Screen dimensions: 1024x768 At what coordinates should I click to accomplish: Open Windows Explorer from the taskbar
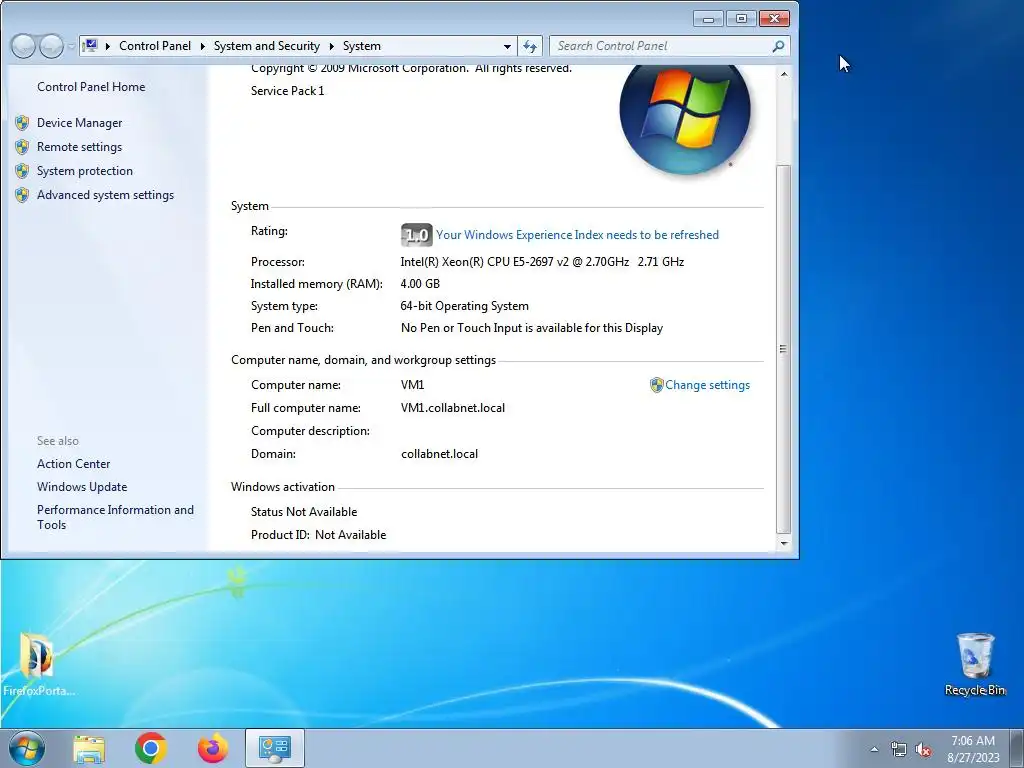click(89, 748)
